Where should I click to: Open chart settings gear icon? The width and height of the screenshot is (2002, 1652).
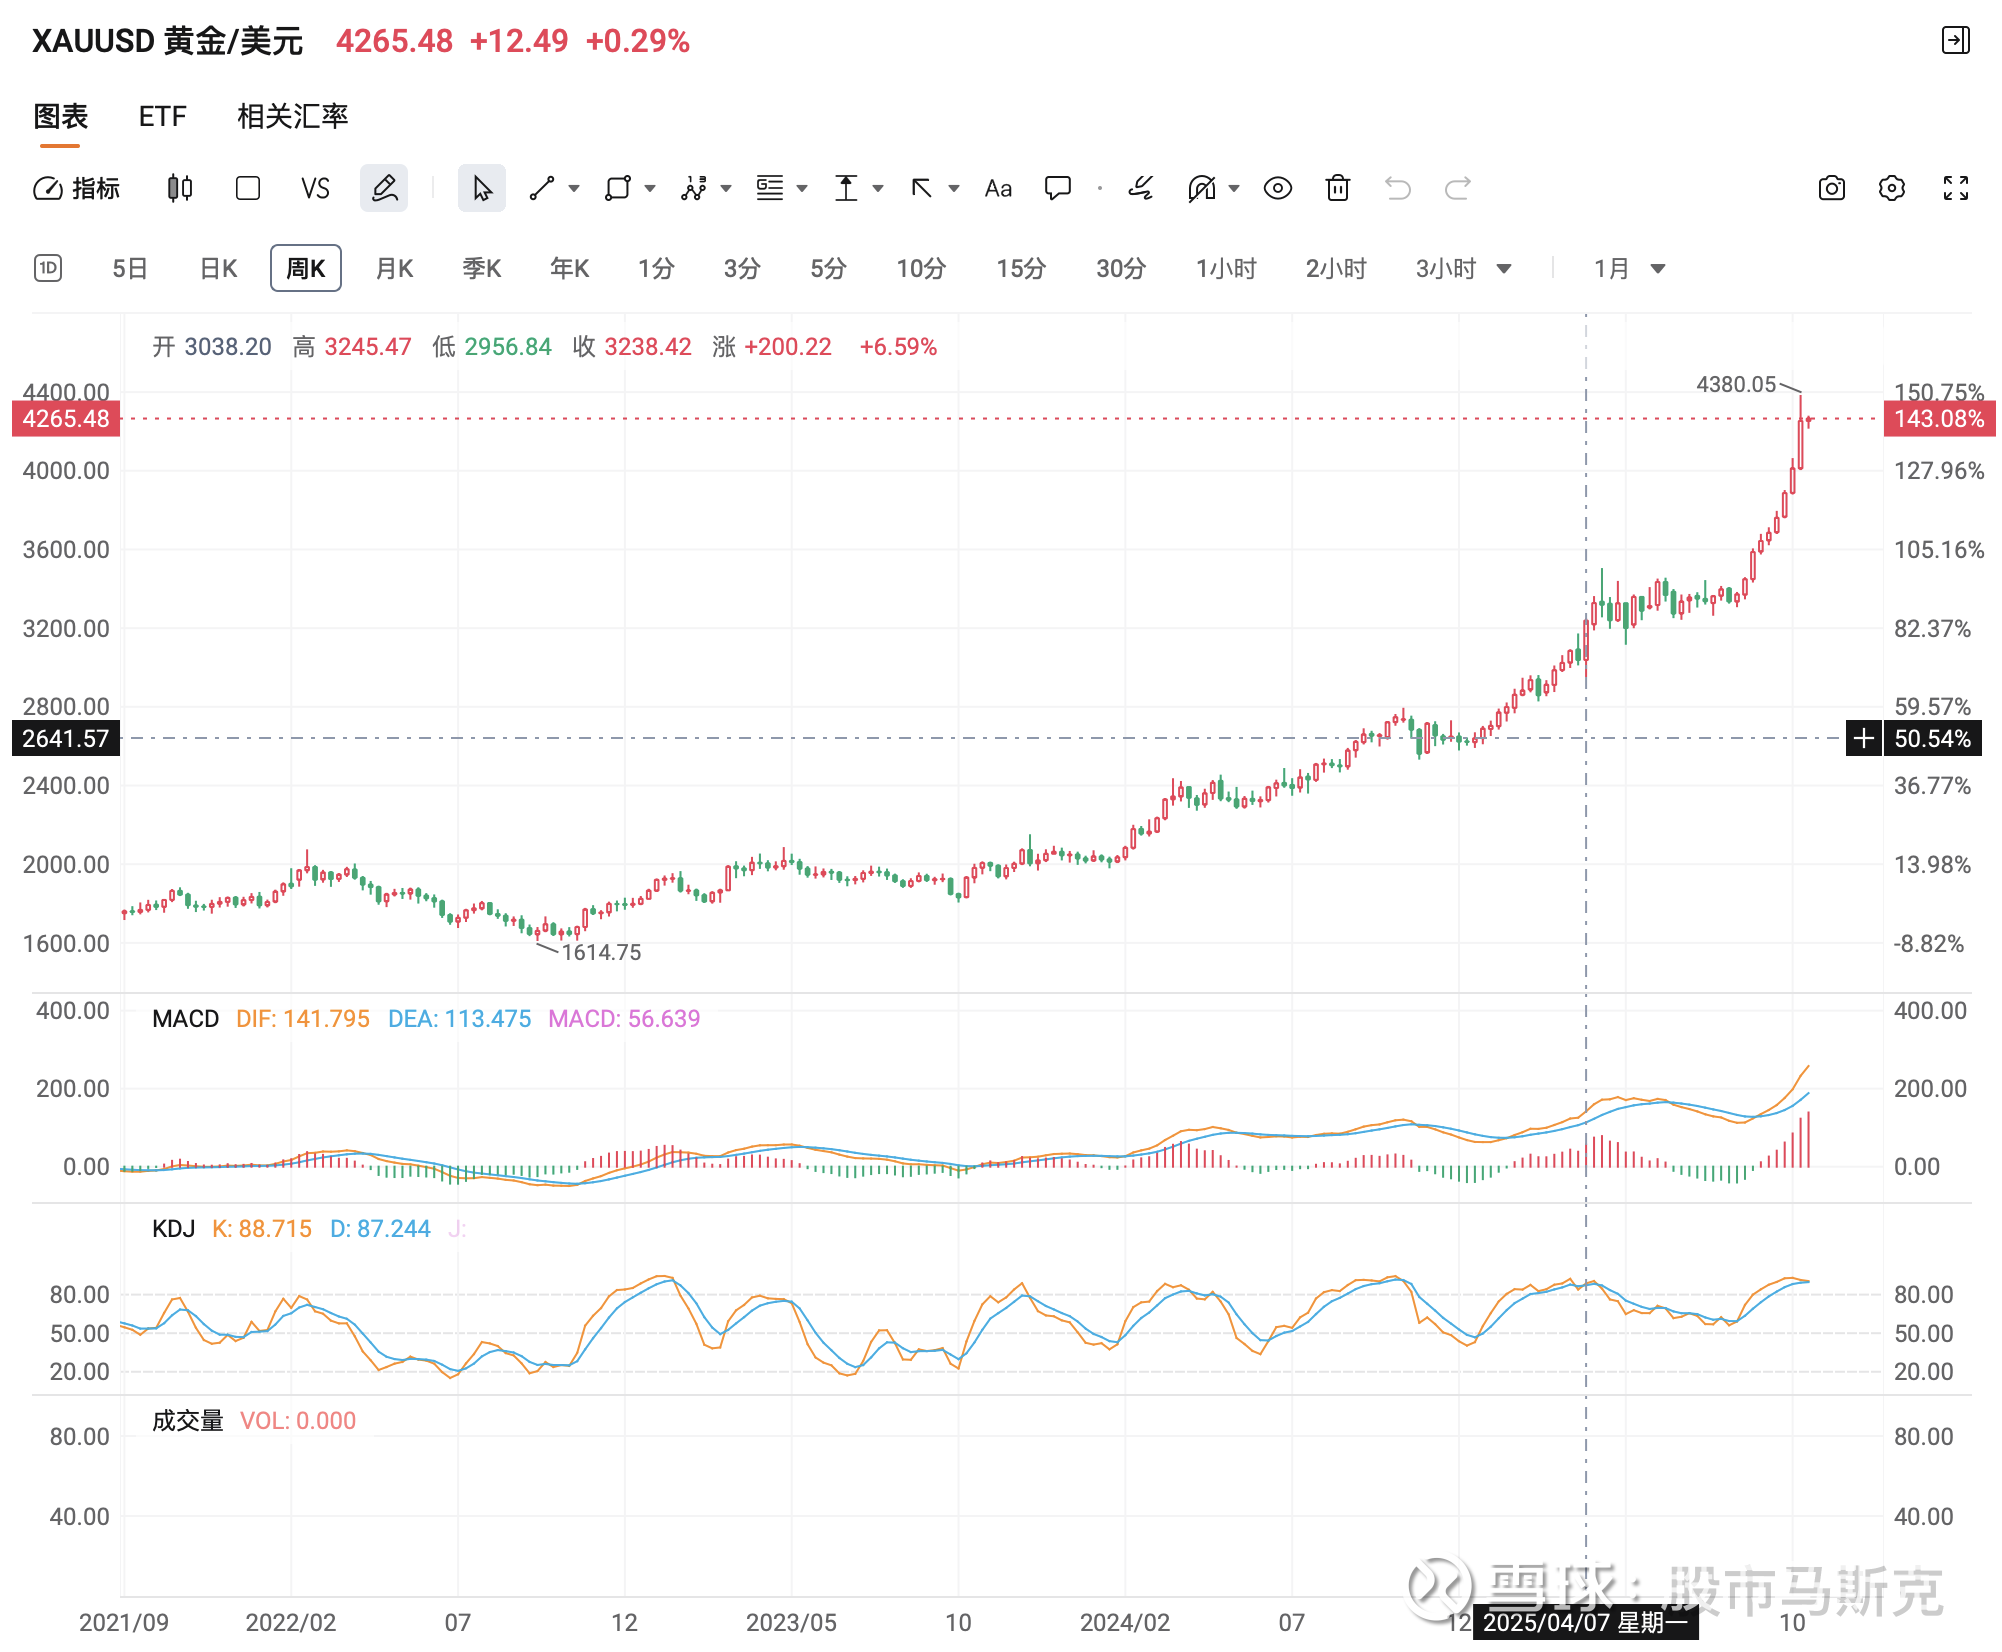[x=1891, y=188]
